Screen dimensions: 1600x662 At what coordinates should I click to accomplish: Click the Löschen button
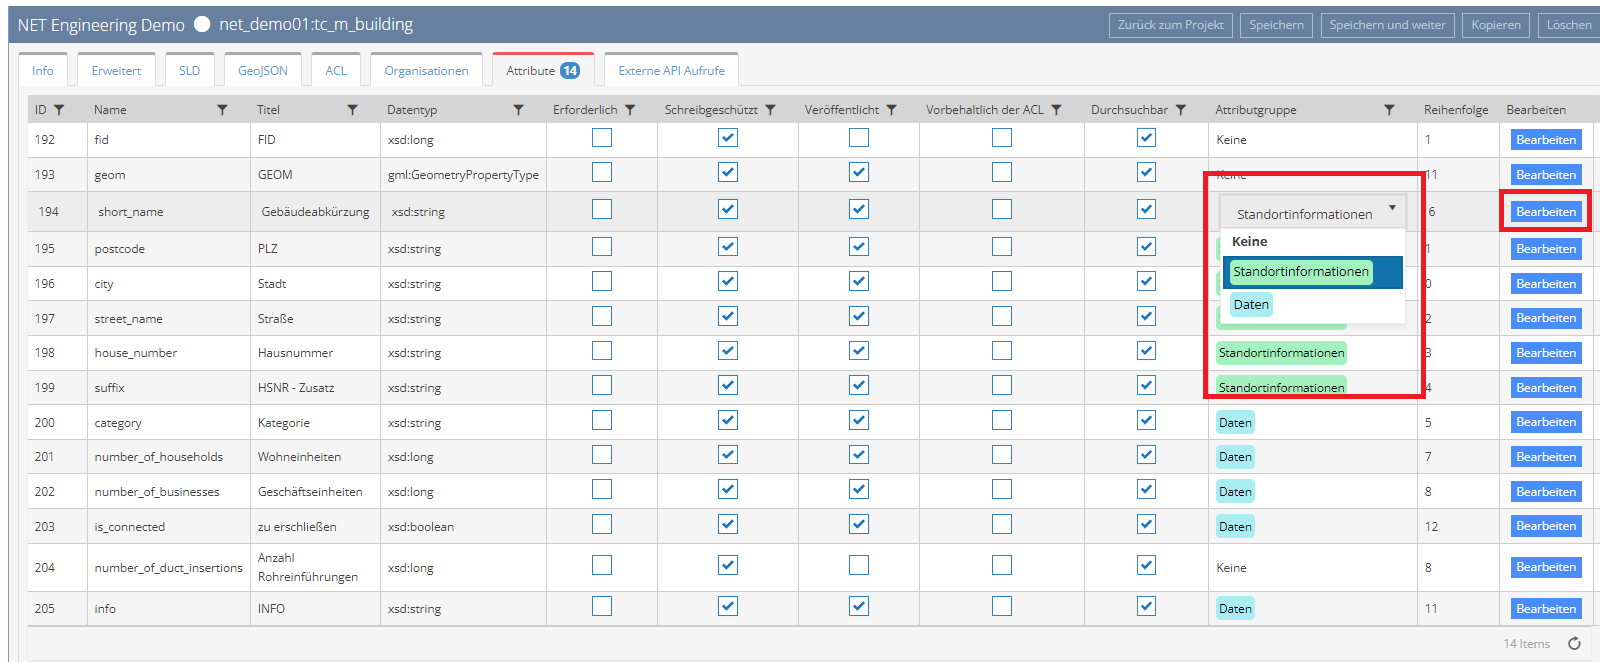tap(1569, 25)
